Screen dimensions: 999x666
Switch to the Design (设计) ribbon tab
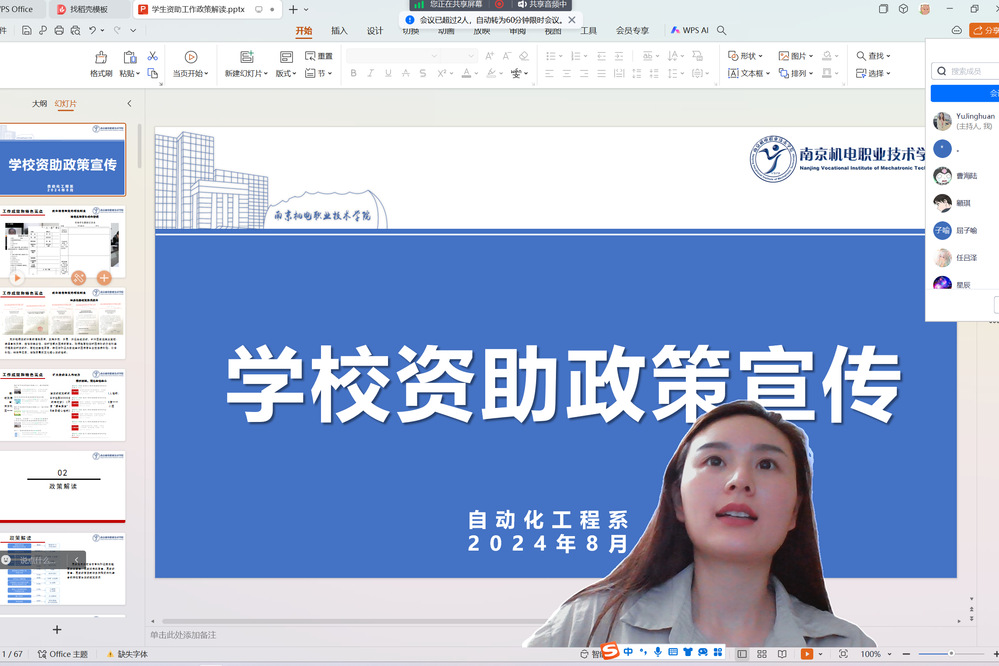375,31
